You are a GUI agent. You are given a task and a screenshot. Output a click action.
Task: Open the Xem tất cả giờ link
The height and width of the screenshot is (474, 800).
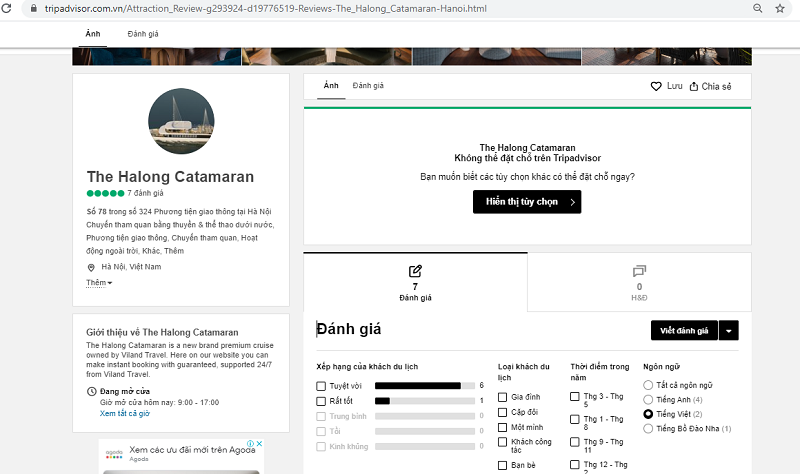coord(125,413)
